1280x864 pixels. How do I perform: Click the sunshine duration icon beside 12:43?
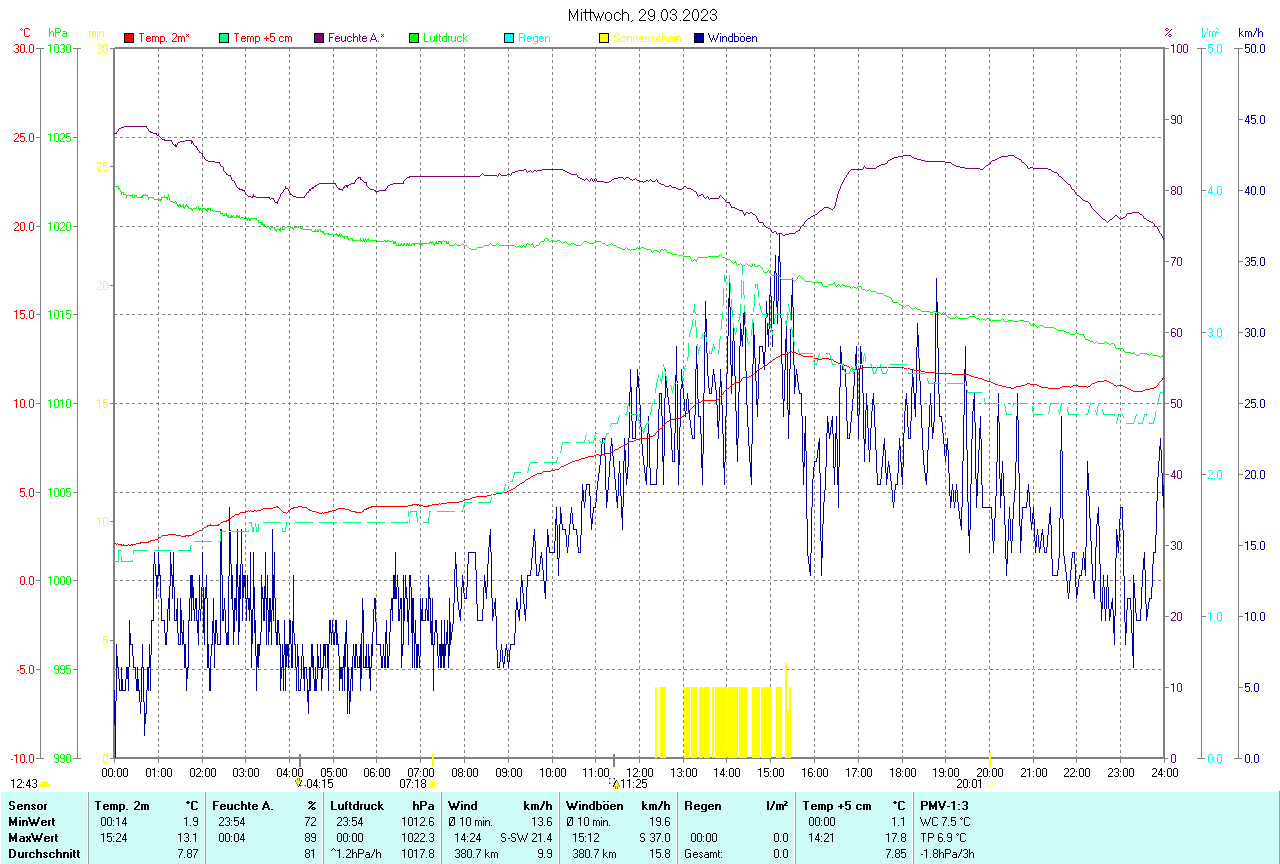point(44,785)
